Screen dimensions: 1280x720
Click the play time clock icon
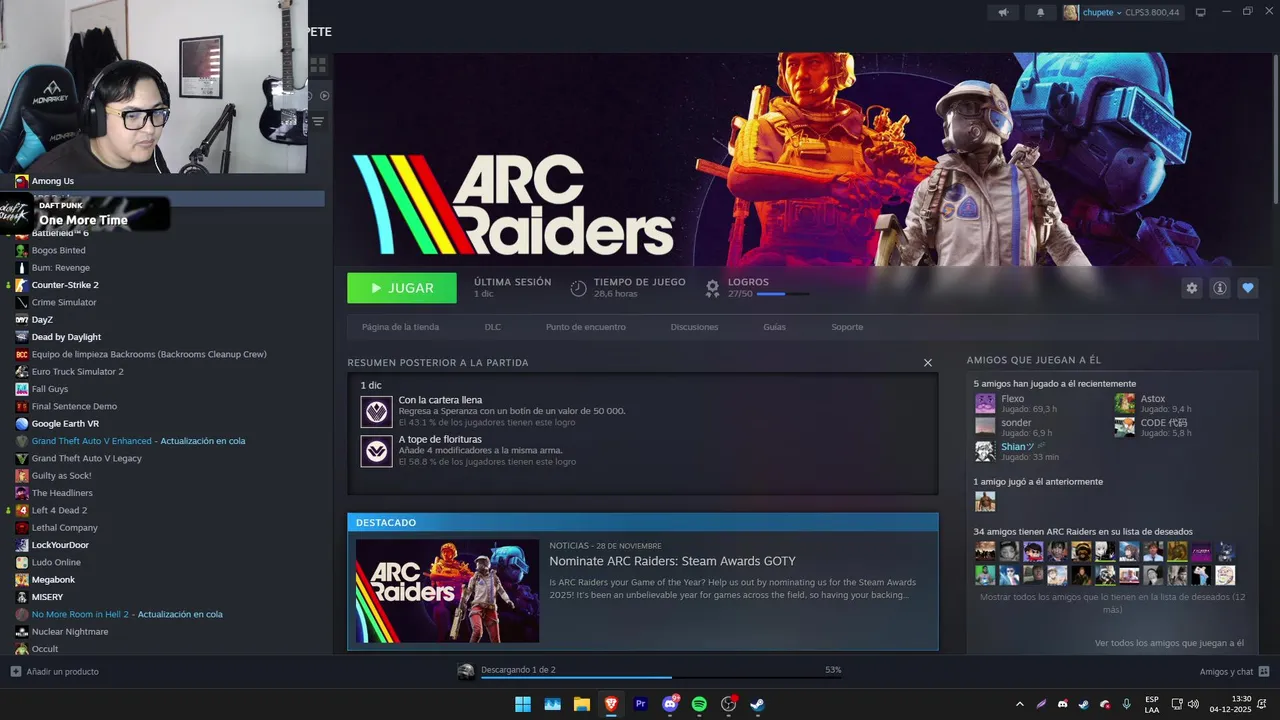point(578,288)
